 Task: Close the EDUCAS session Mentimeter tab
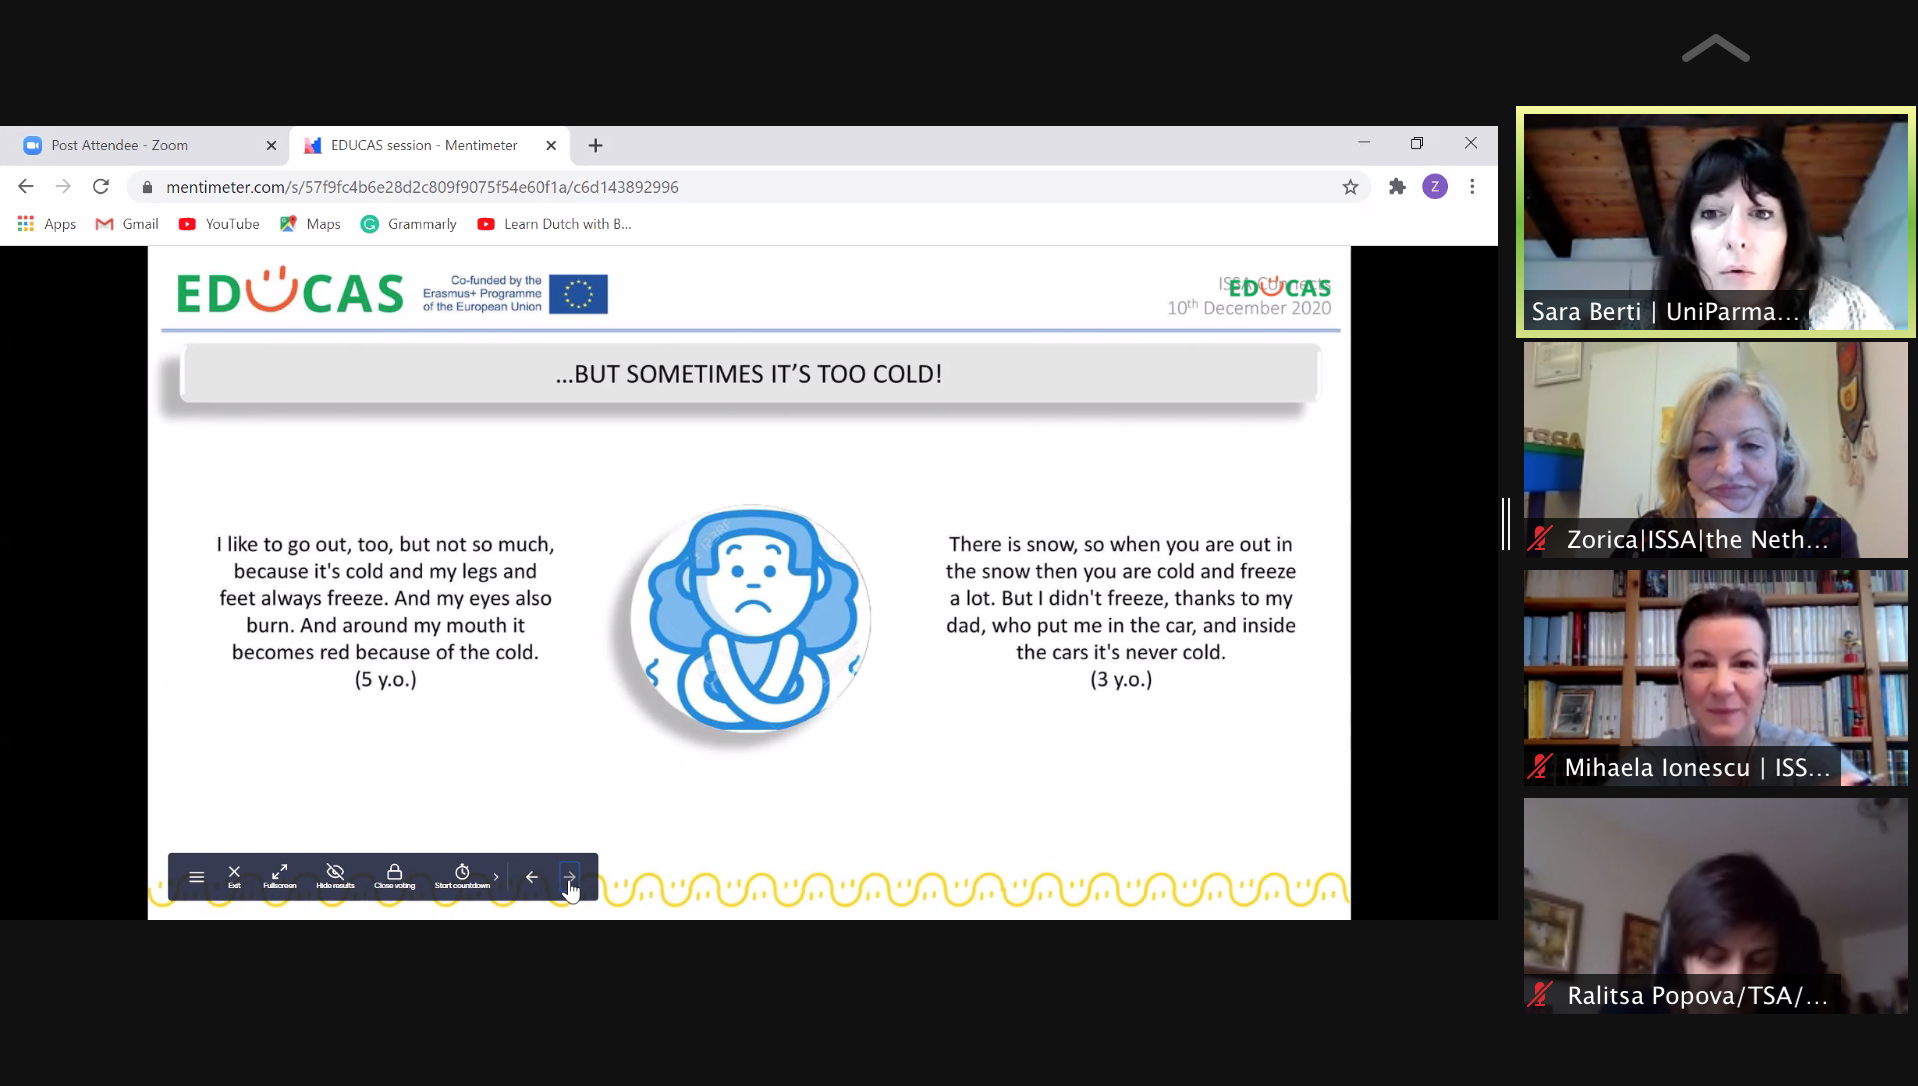tap(551, 145)
